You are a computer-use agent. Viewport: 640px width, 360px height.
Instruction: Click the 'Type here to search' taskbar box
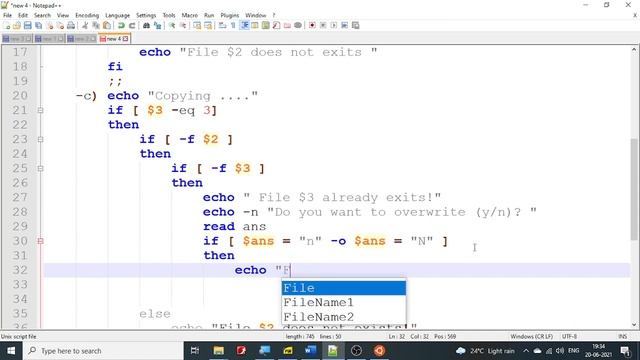click(103, 351)
